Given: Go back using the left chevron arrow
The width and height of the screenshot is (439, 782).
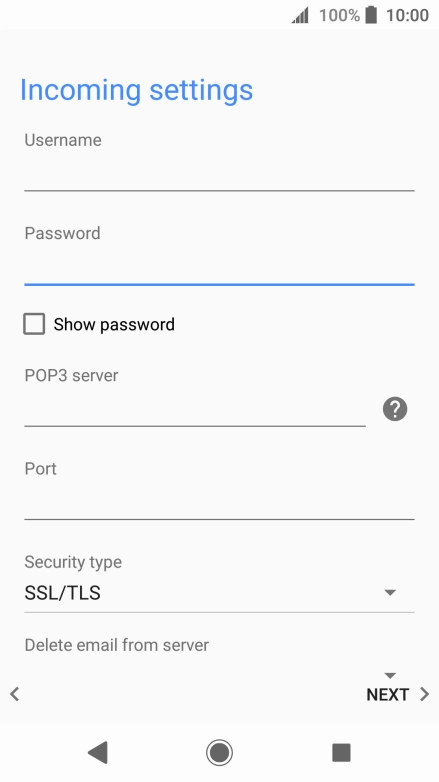Looking at the screenshot, I should coord(14,694).
